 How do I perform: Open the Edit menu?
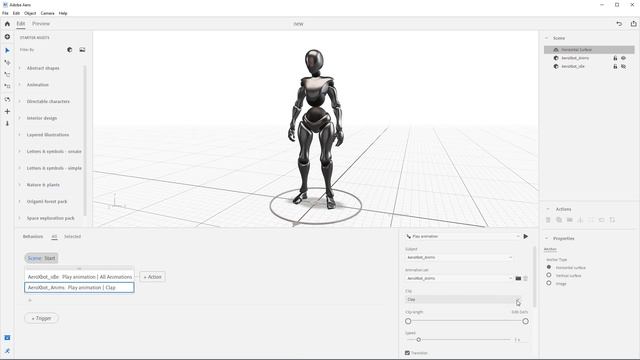[x=16, y=13]
